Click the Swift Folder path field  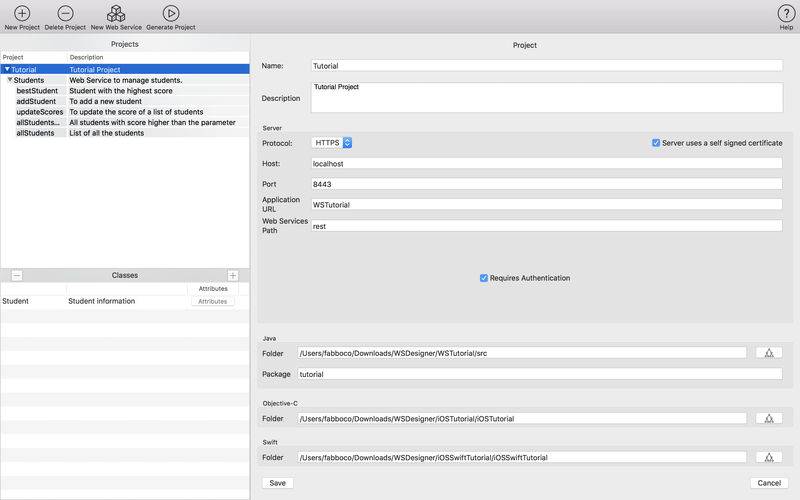pyautogui.click(x=522, y=457)
